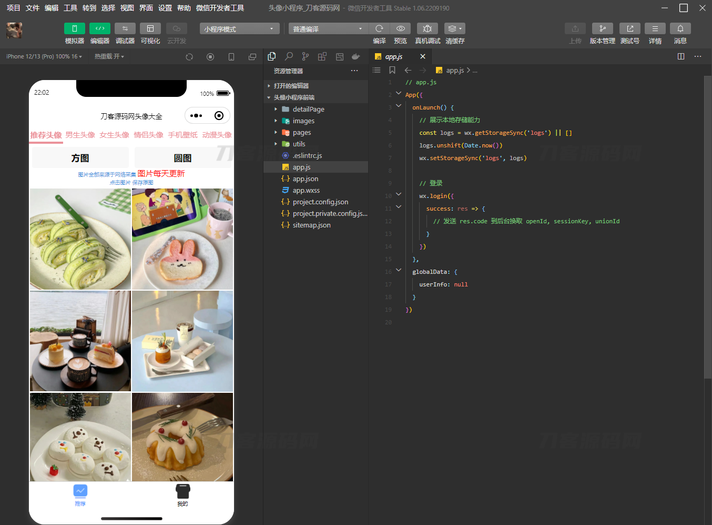Open the search icon in explorer sidebar
This screenshot has width=712, height=525.
tap(289, 57)
